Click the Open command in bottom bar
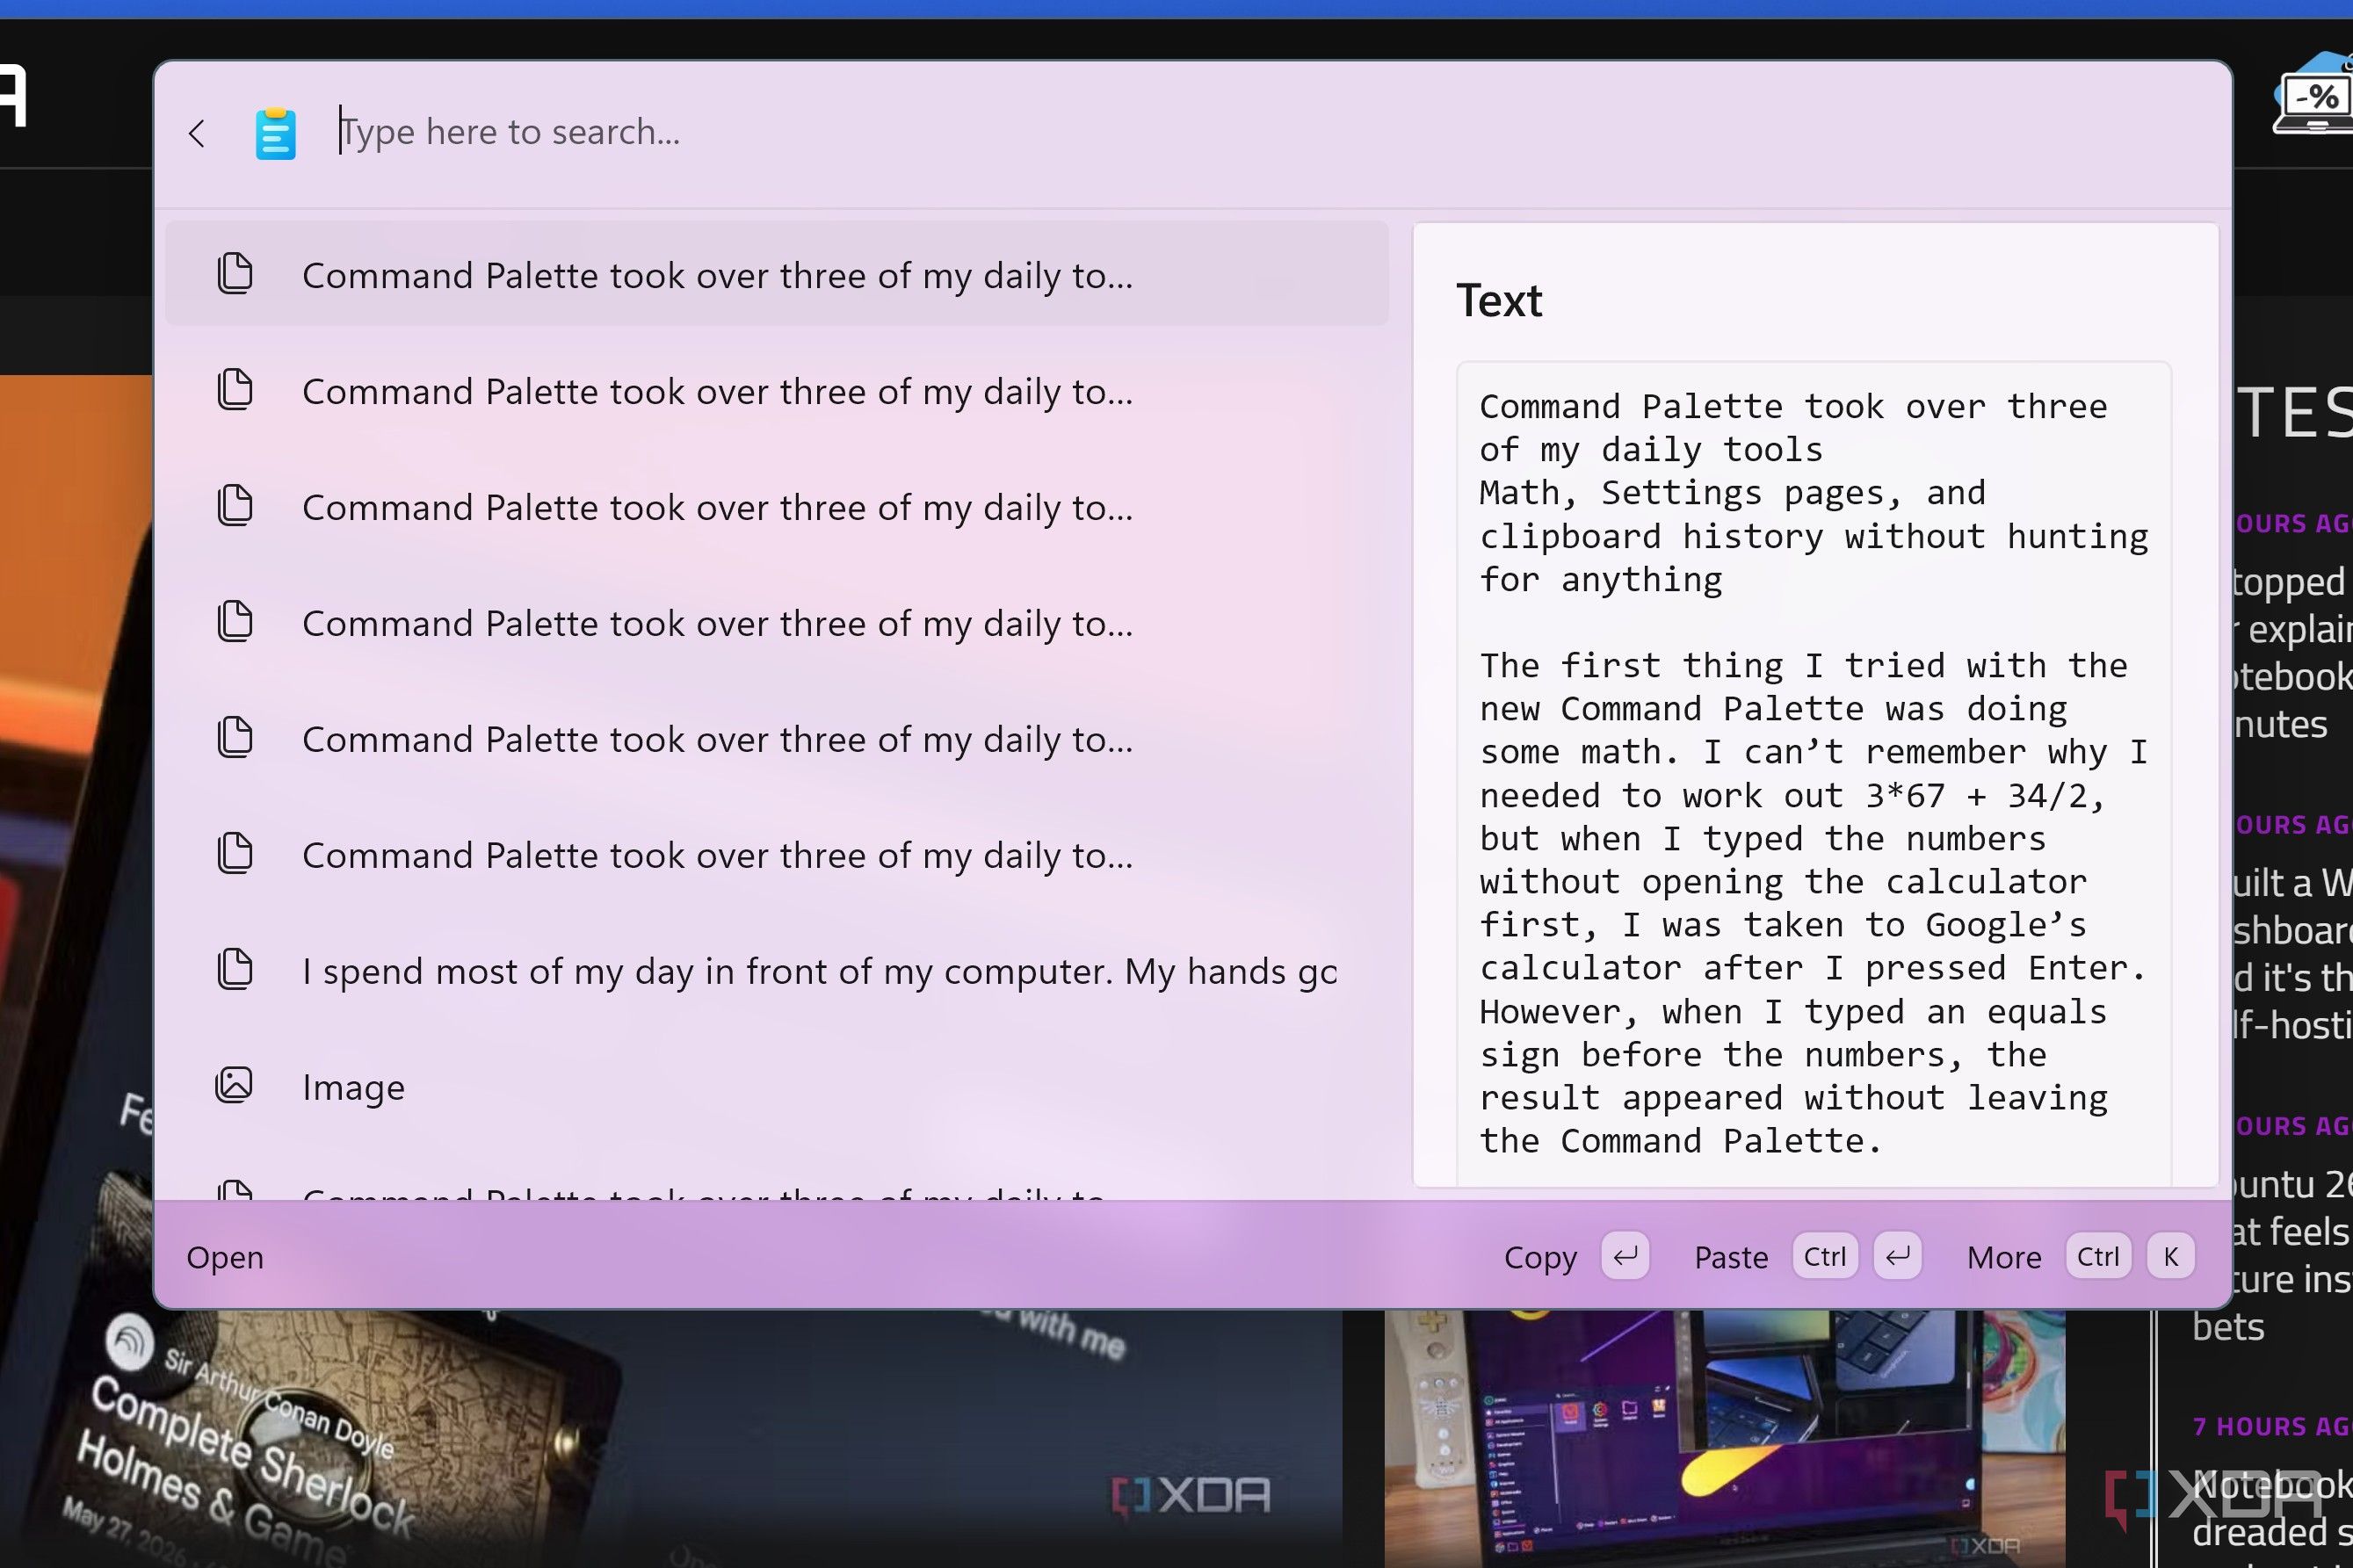Viewport: 2353px width, 1568px height. [225, 1257]
